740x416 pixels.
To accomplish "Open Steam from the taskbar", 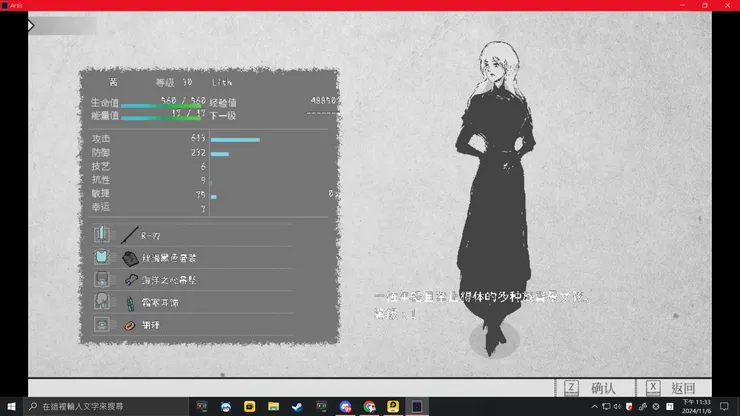I will tap(297, 406).
